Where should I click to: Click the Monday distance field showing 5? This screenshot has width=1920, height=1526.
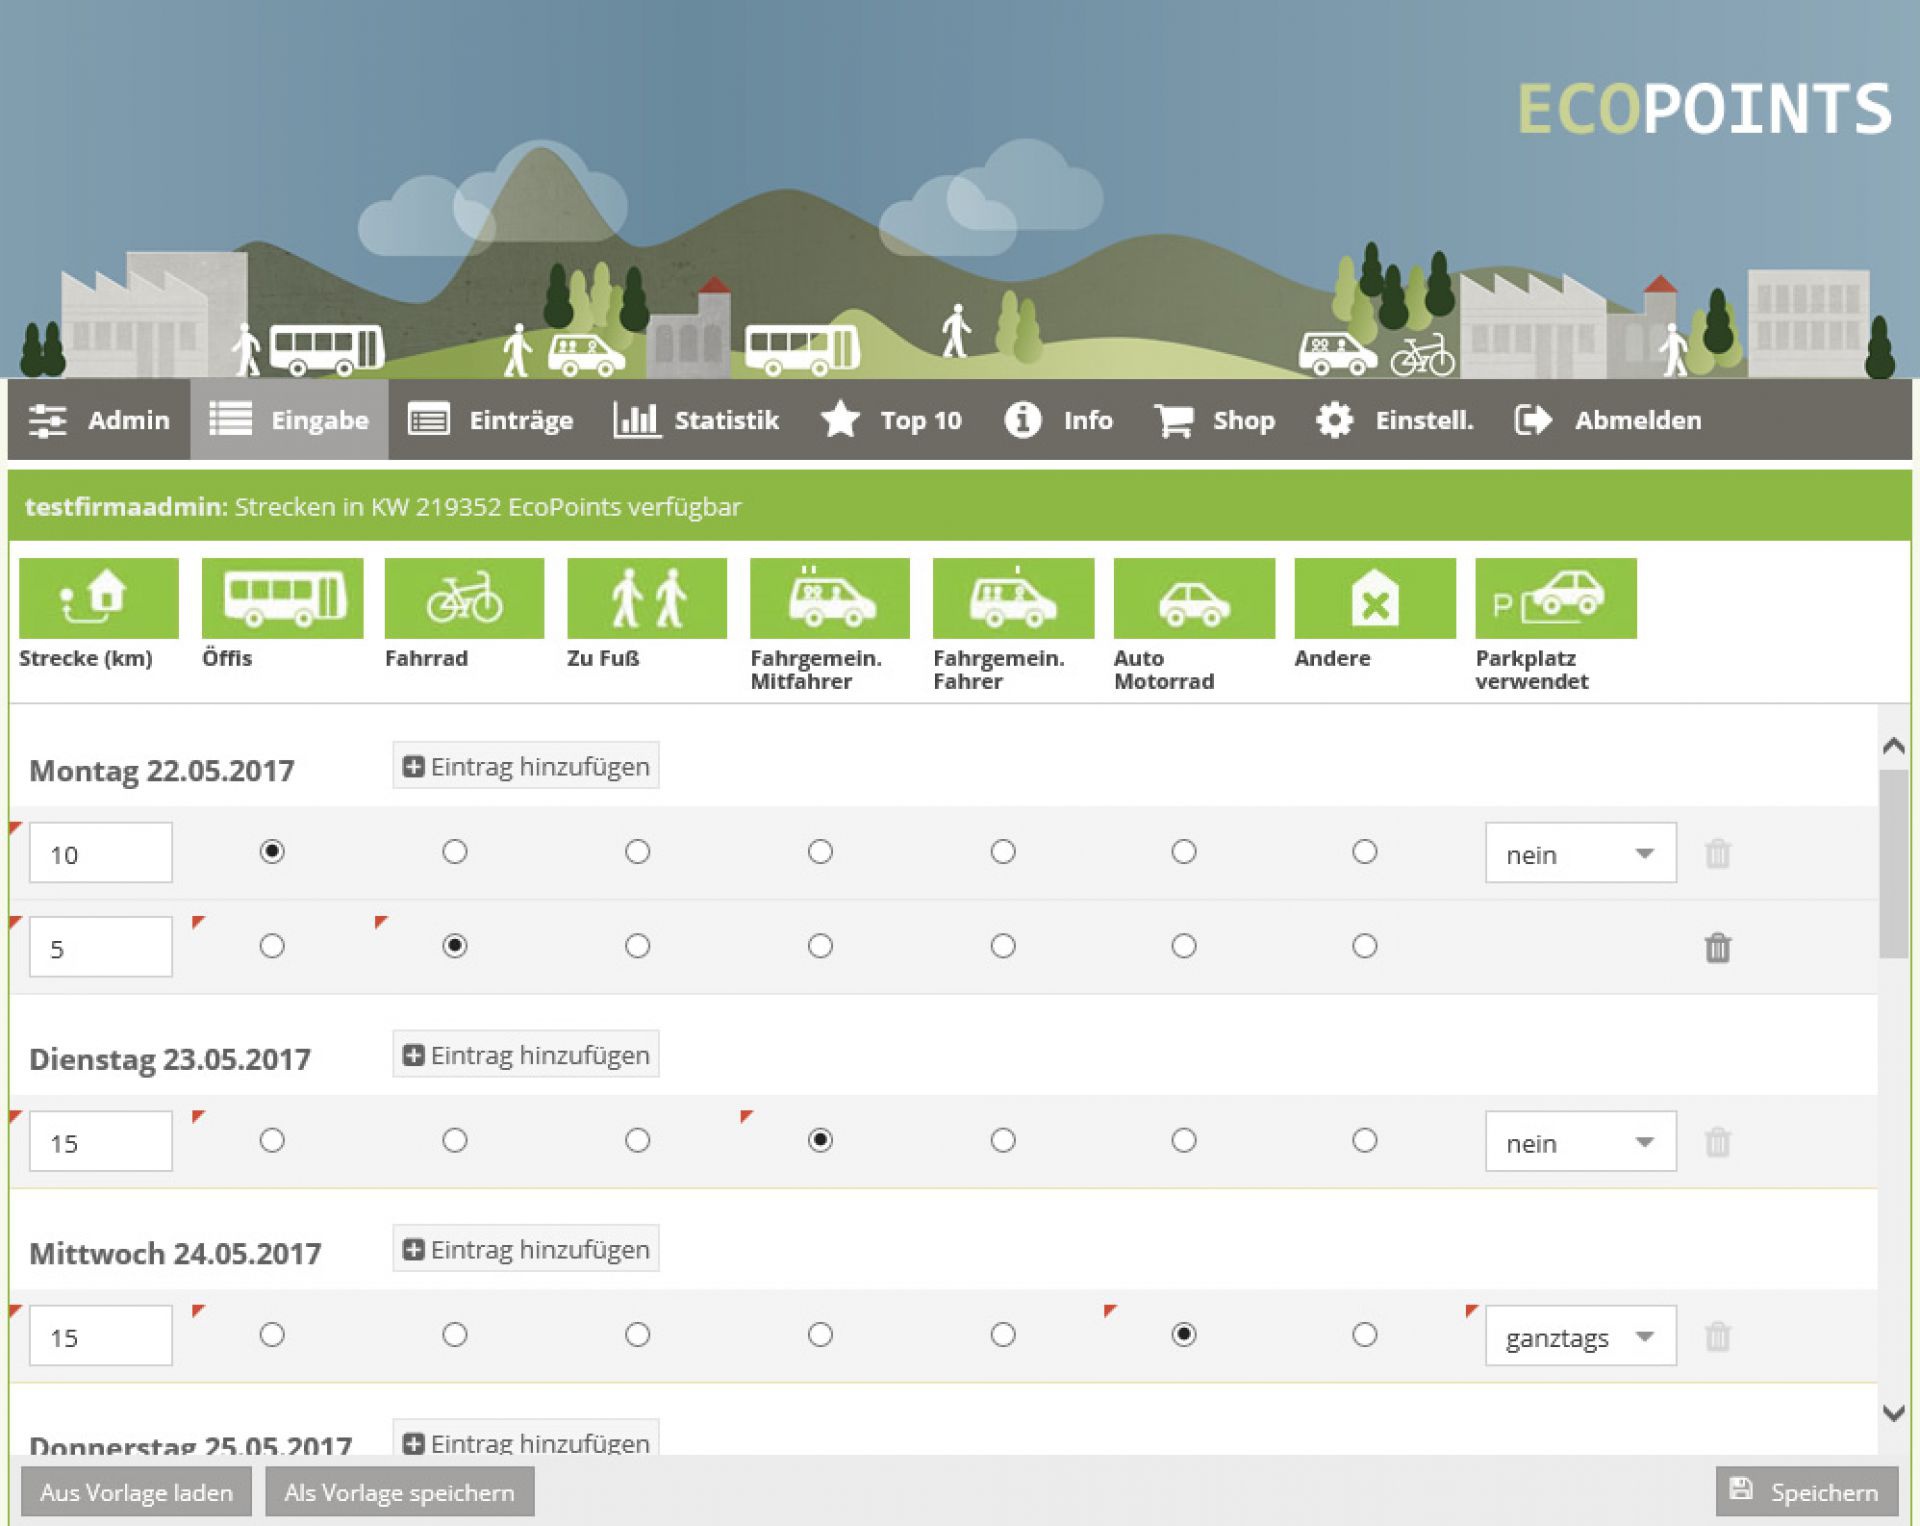101,947
